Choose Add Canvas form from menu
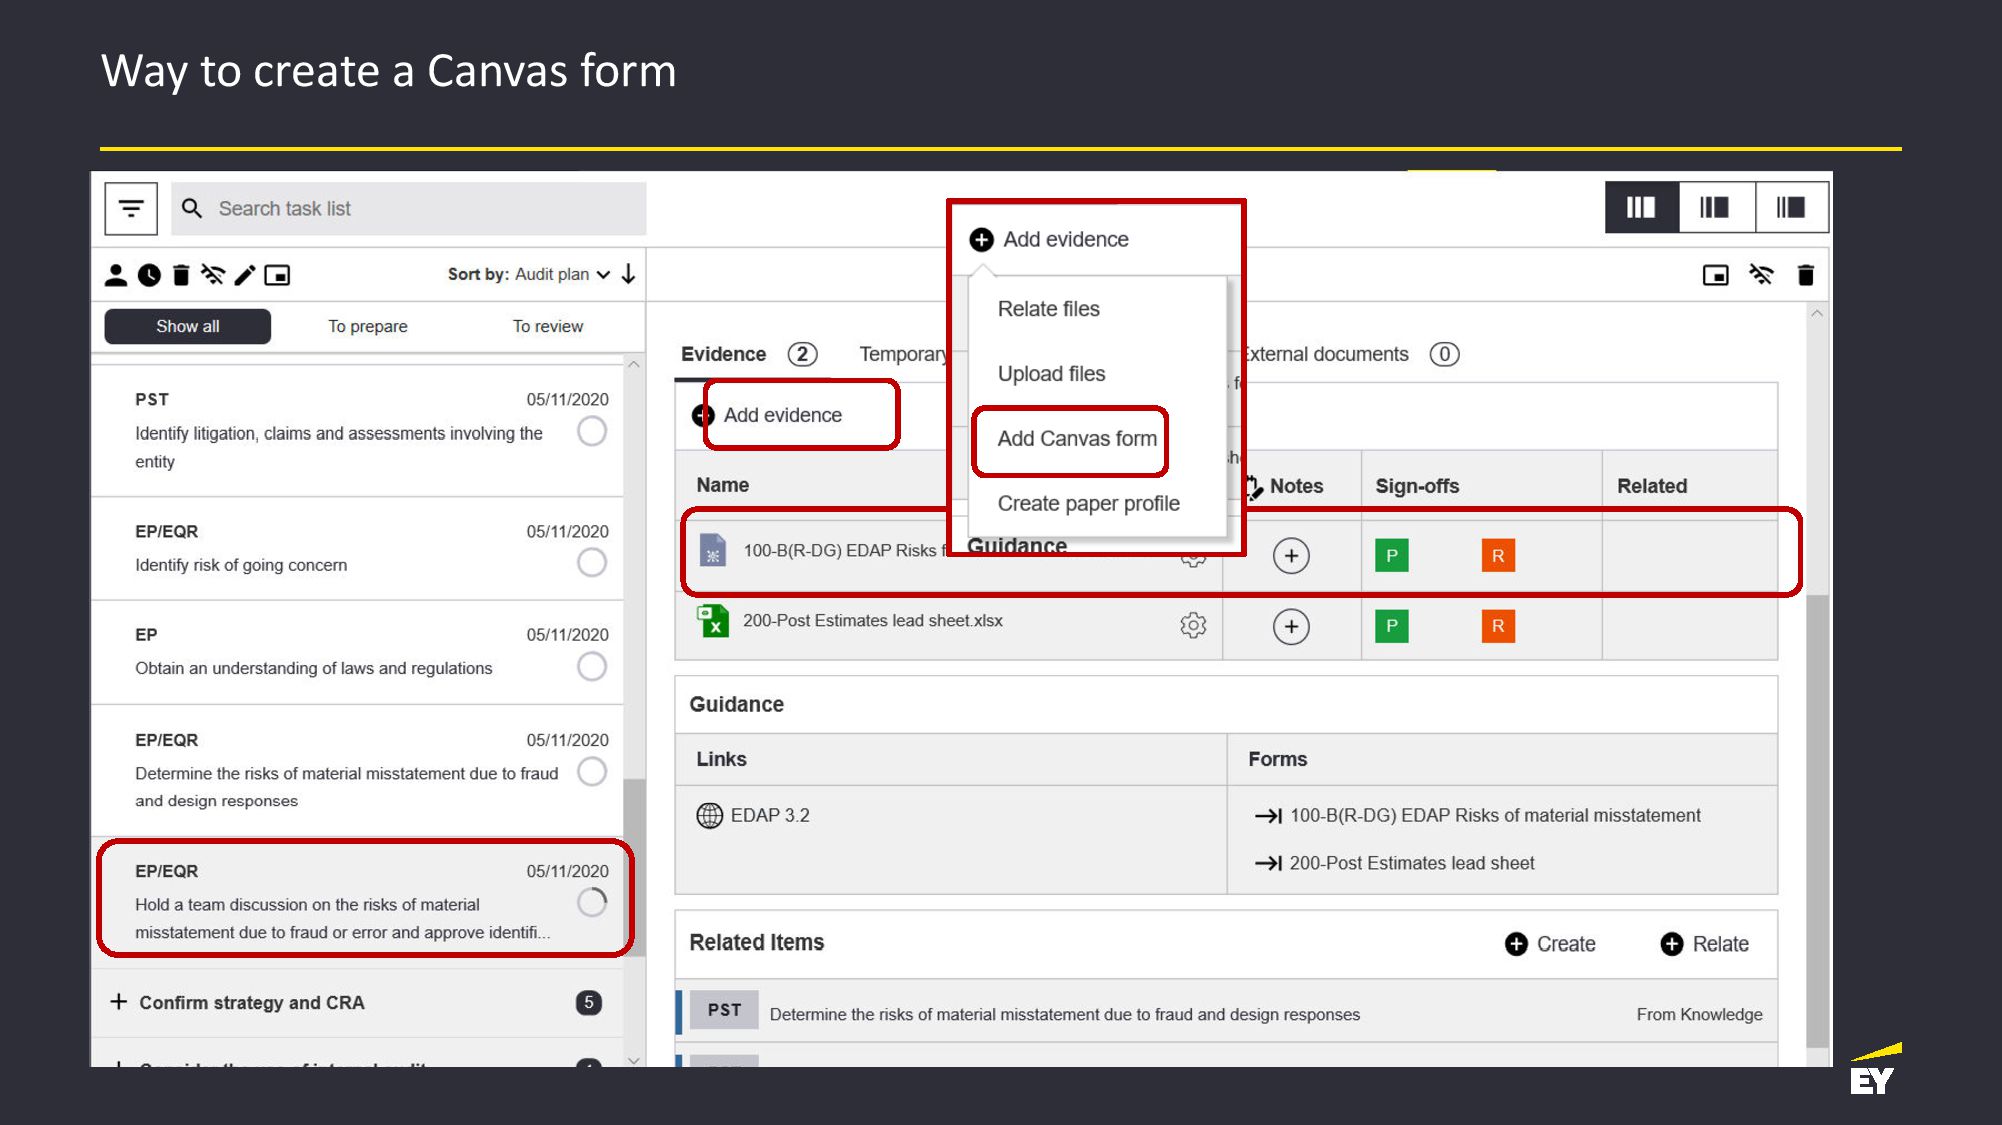2002x1125 pixels. click(1077, 439)
